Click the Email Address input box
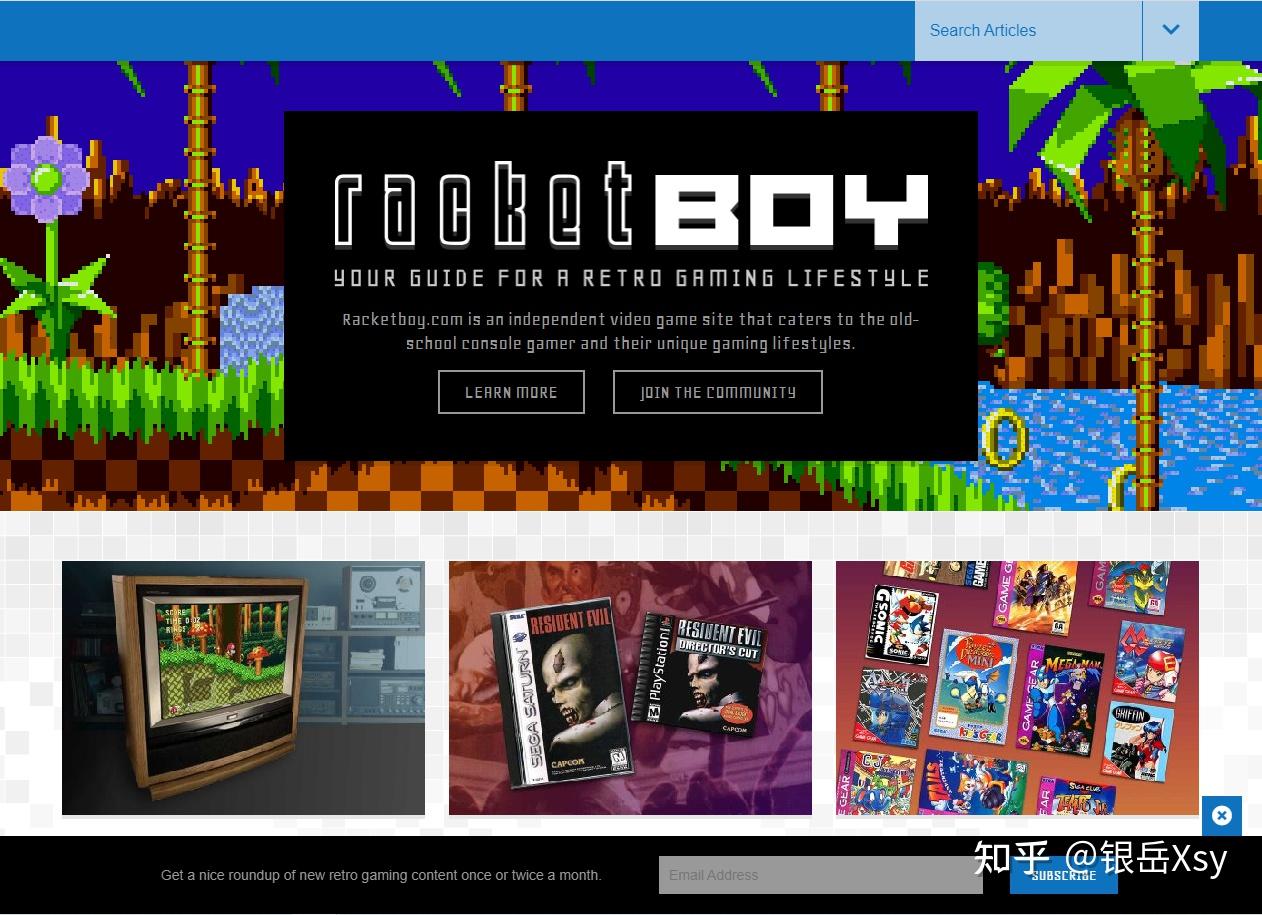This screenshot has height=915, width=1262. (x=820, y=875)
